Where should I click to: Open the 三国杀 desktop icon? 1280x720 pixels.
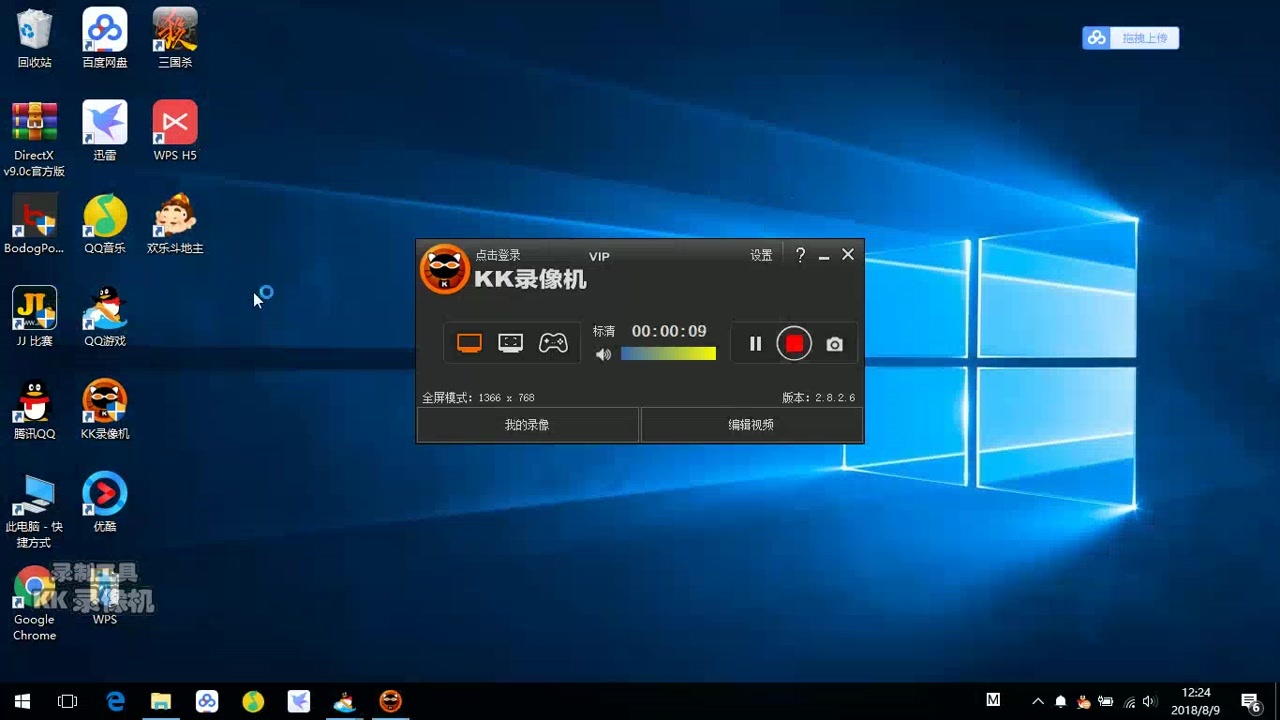(175, 39)
